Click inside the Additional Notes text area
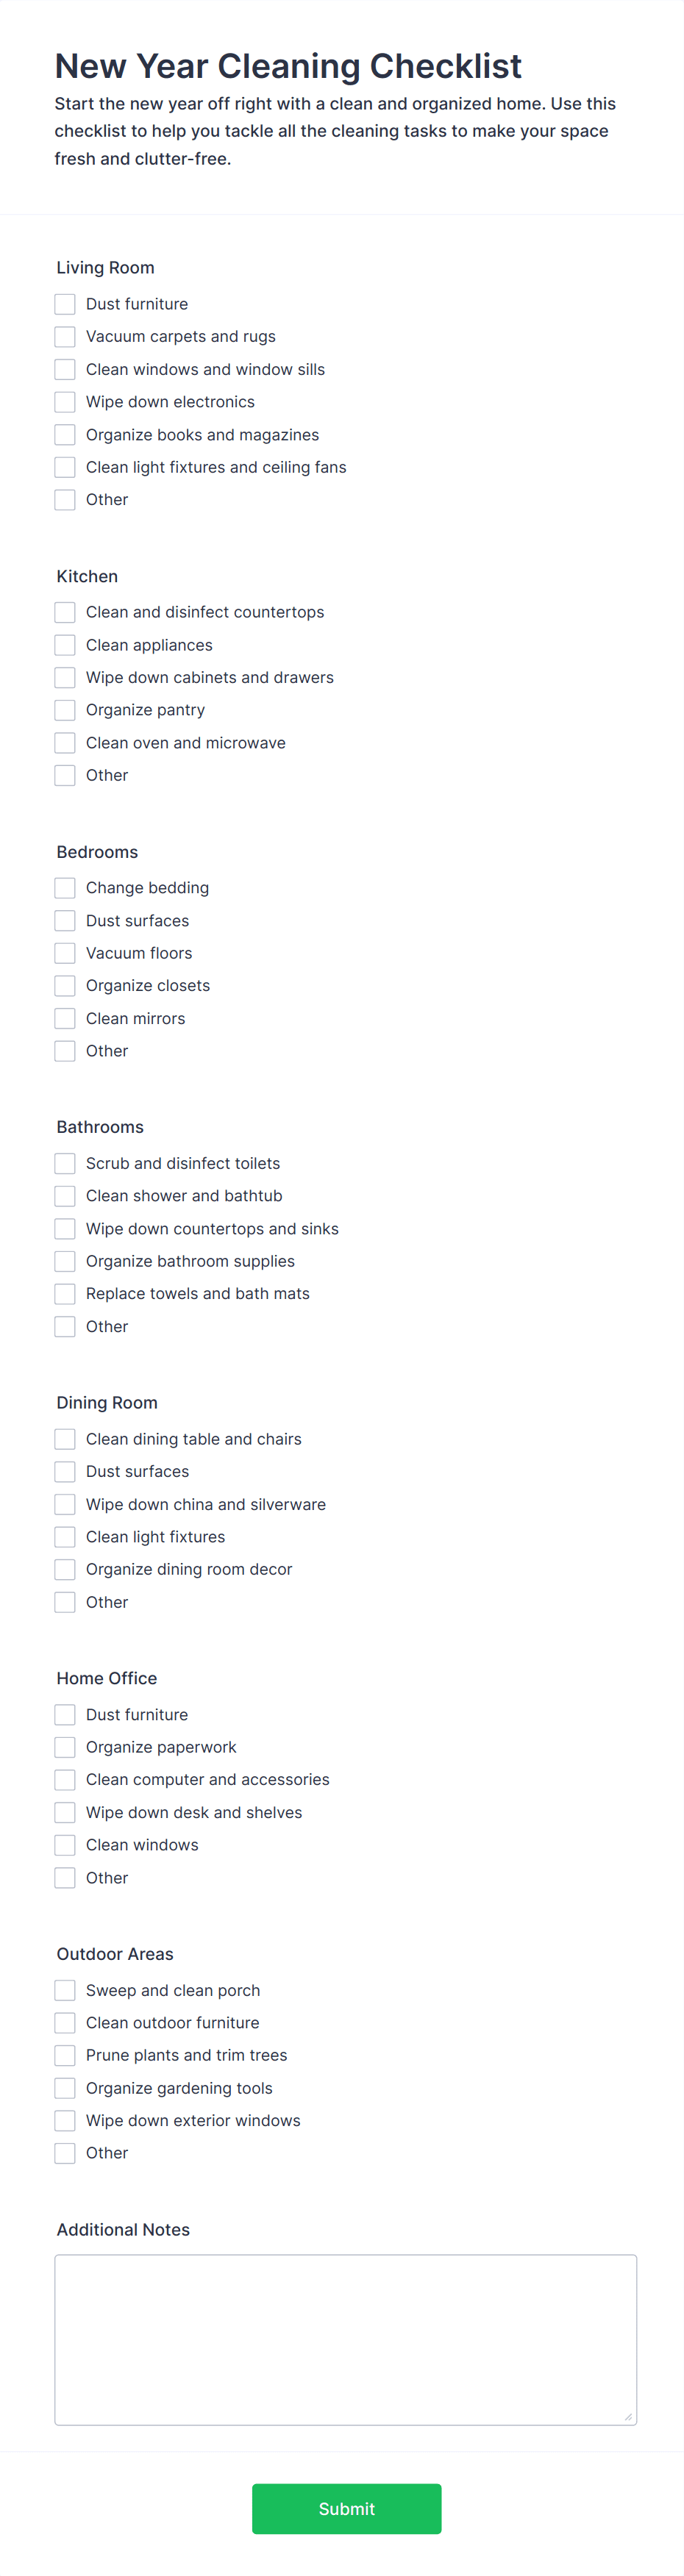 pyautogui.click(x=346, y=2339)
